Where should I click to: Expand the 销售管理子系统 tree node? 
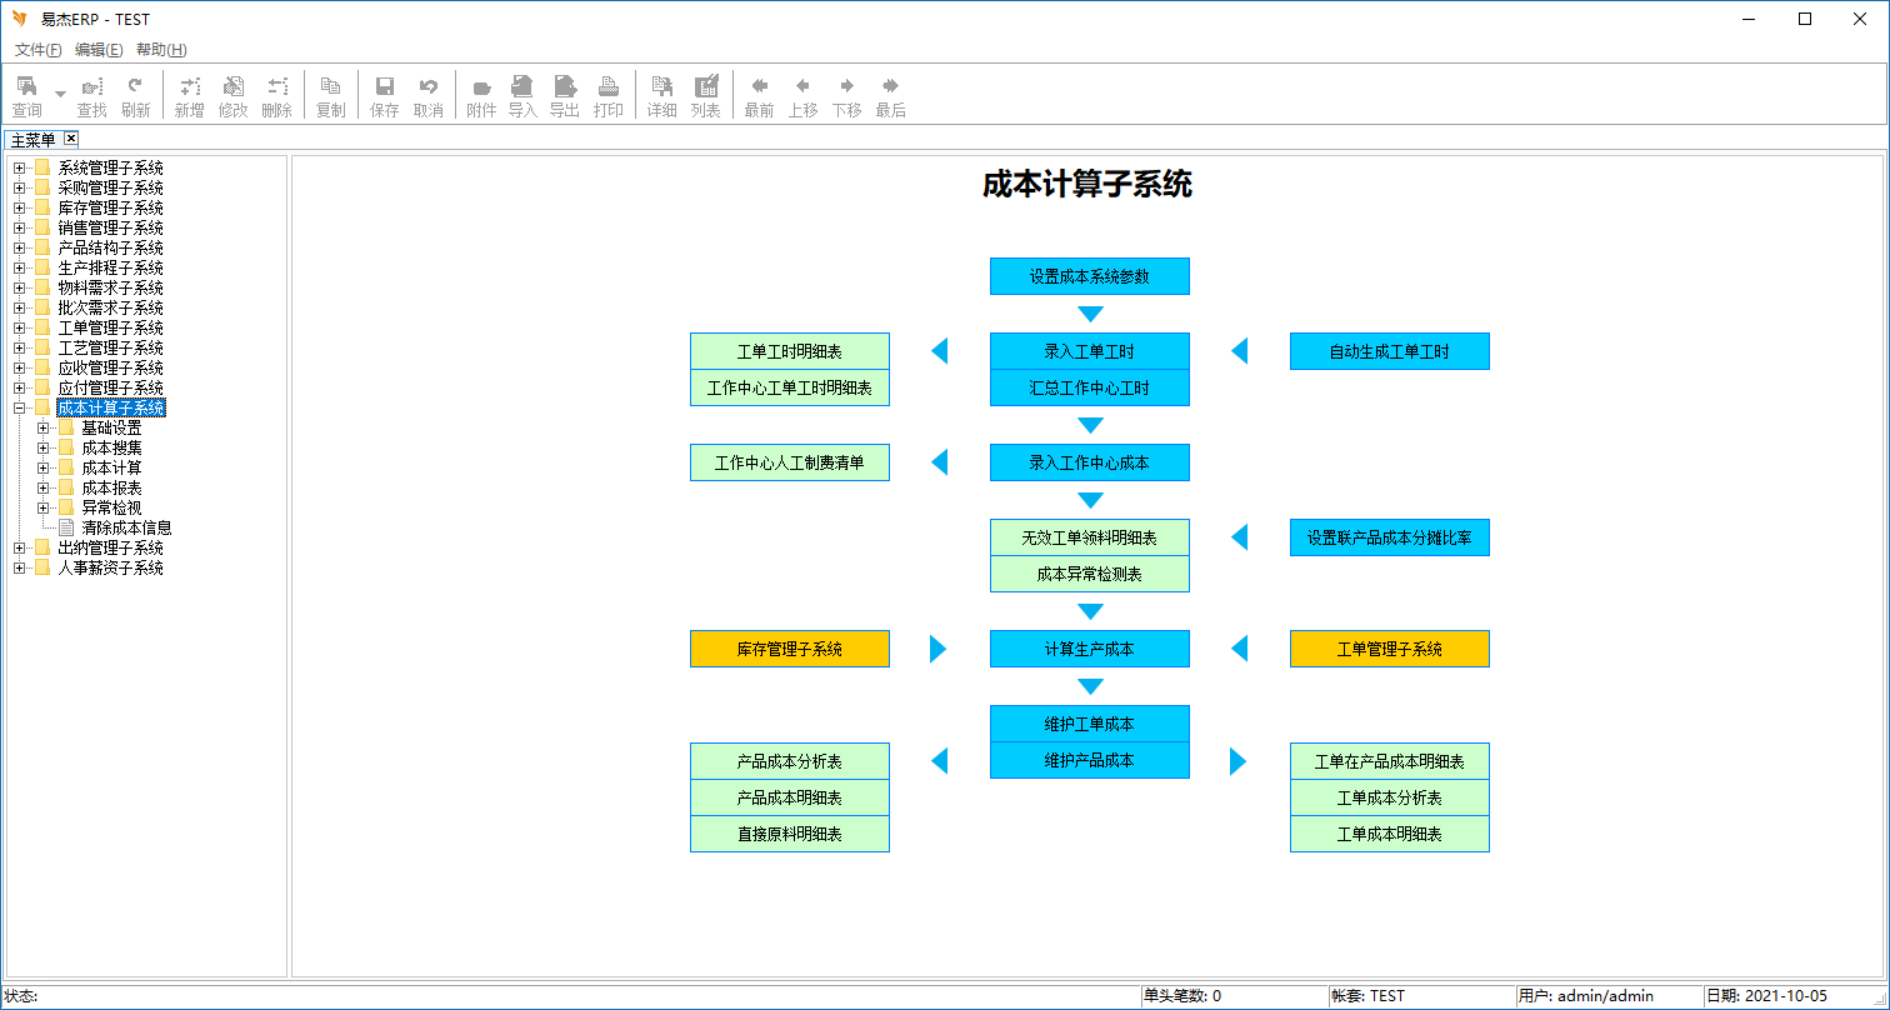(19, 228)
